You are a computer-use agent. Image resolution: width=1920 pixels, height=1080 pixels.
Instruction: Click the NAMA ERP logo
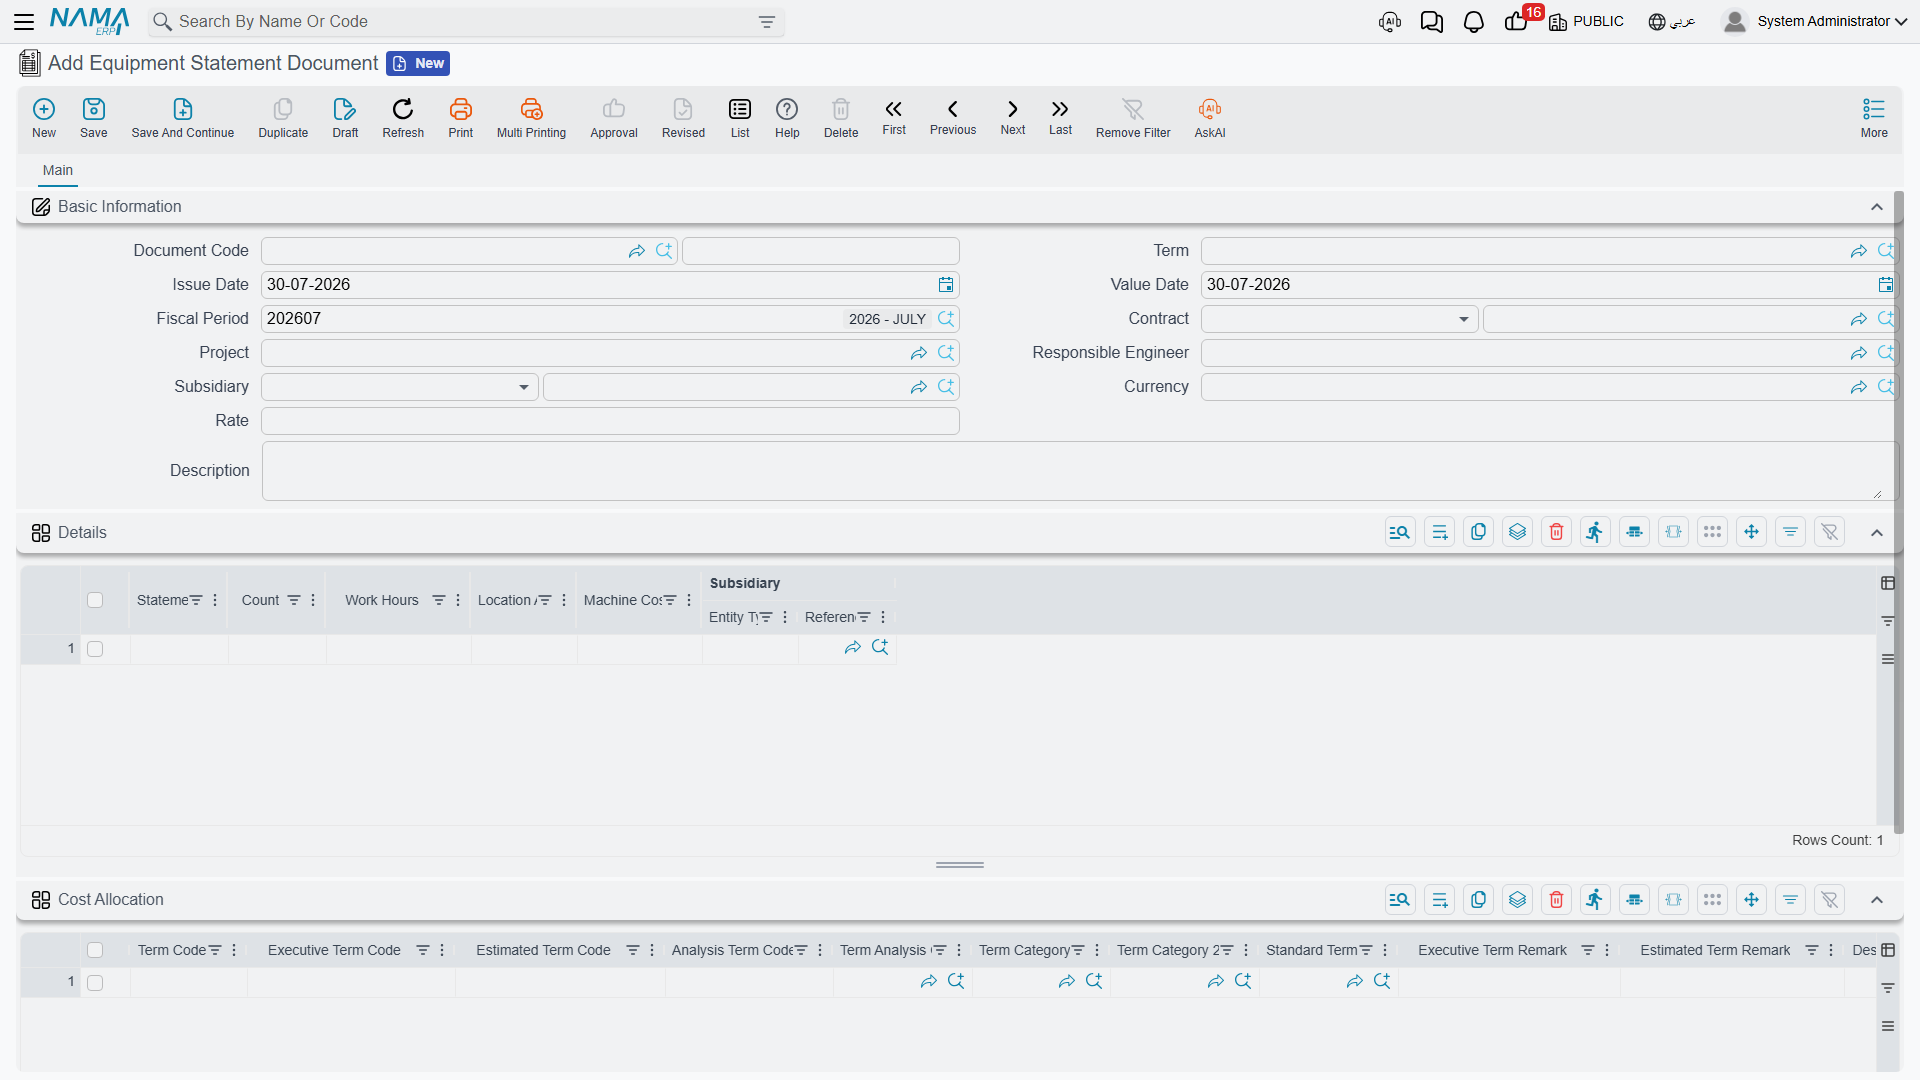90,21
